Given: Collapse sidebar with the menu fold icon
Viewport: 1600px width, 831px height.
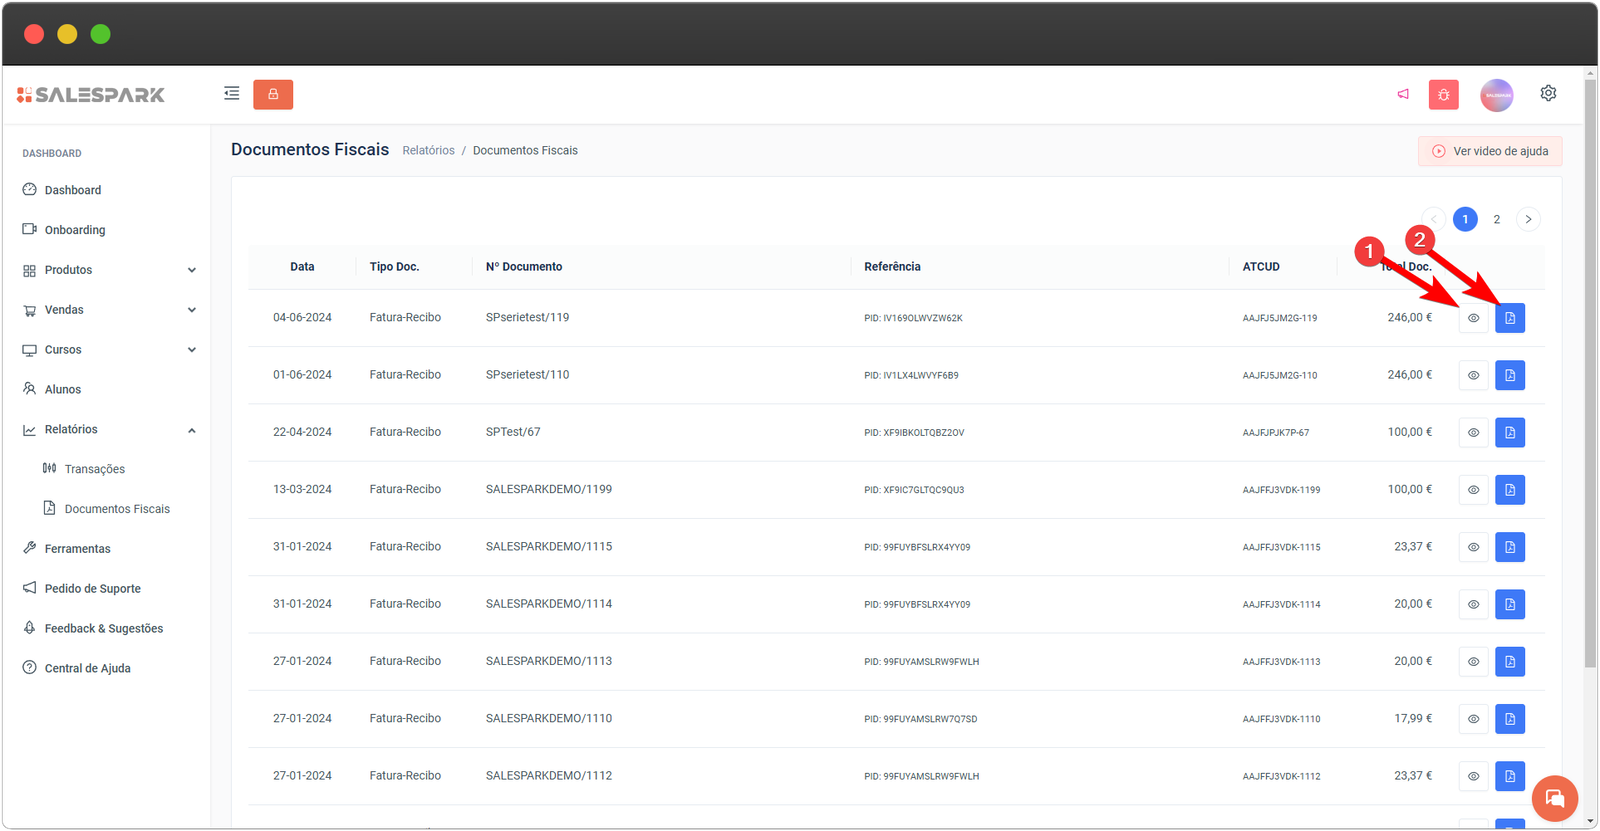Looking at the screenshot, I should point(232,93).
